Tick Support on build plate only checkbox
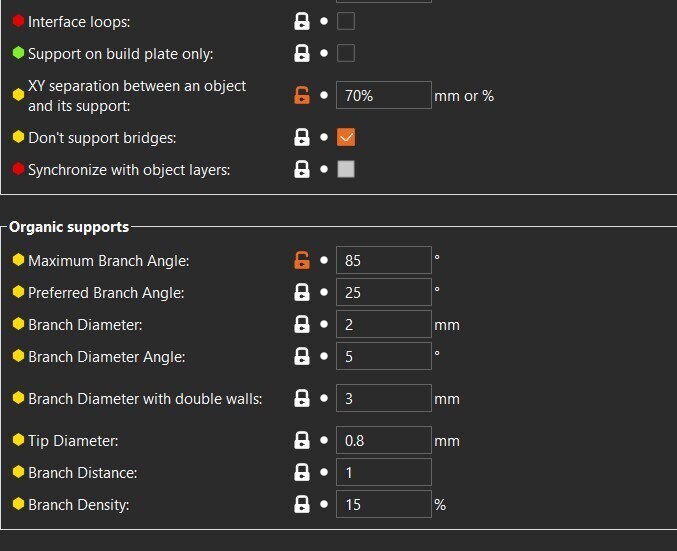Screen dimensions: 677x551 pyautogui.click(x=346, y=53)
